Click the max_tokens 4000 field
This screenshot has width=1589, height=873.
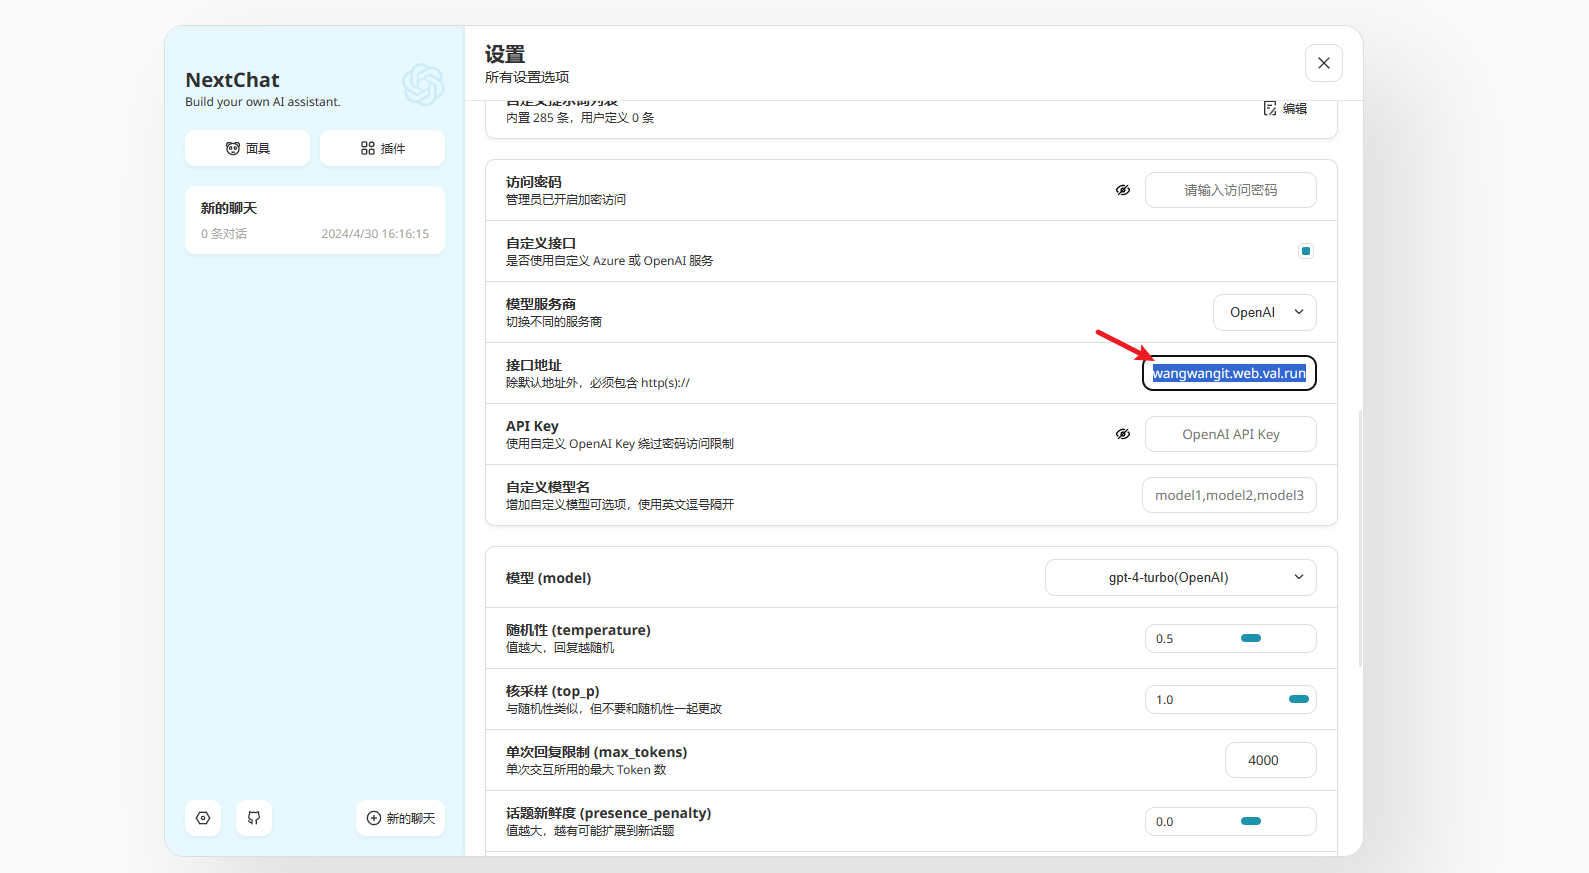[x=1271, y=760]
